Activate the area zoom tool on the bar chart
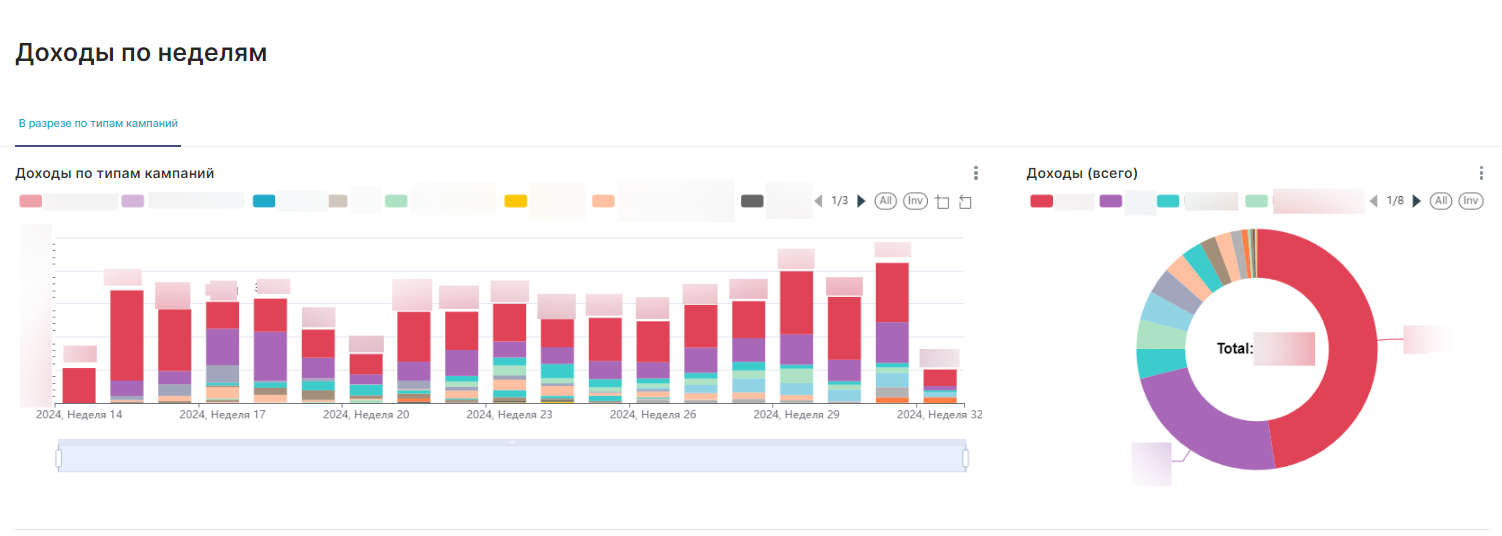The height and width of the screenshot is (536, 1502). pyautogui.click(x=942, y=202)
